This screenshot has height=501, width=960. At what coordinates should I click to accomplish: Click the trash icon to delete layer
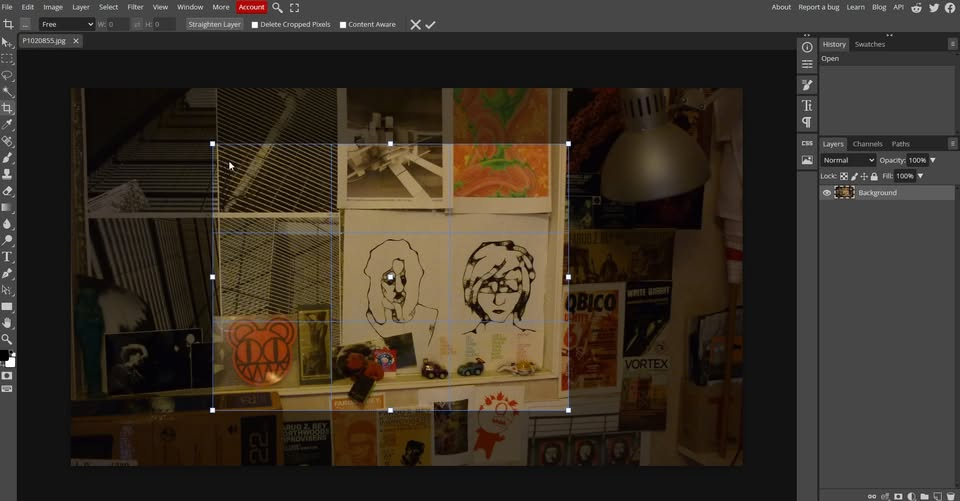point(950,496)
